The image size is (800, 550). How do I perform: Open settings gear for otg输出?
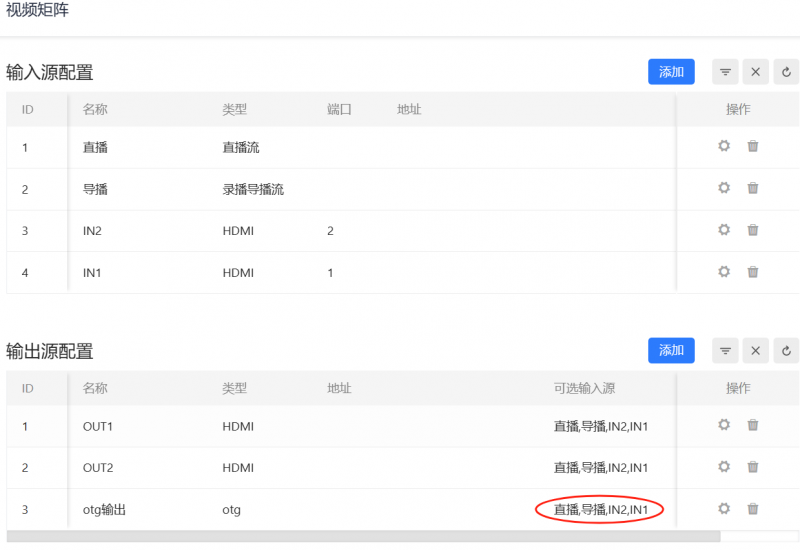pyautogui.click(x=724, y=509)
